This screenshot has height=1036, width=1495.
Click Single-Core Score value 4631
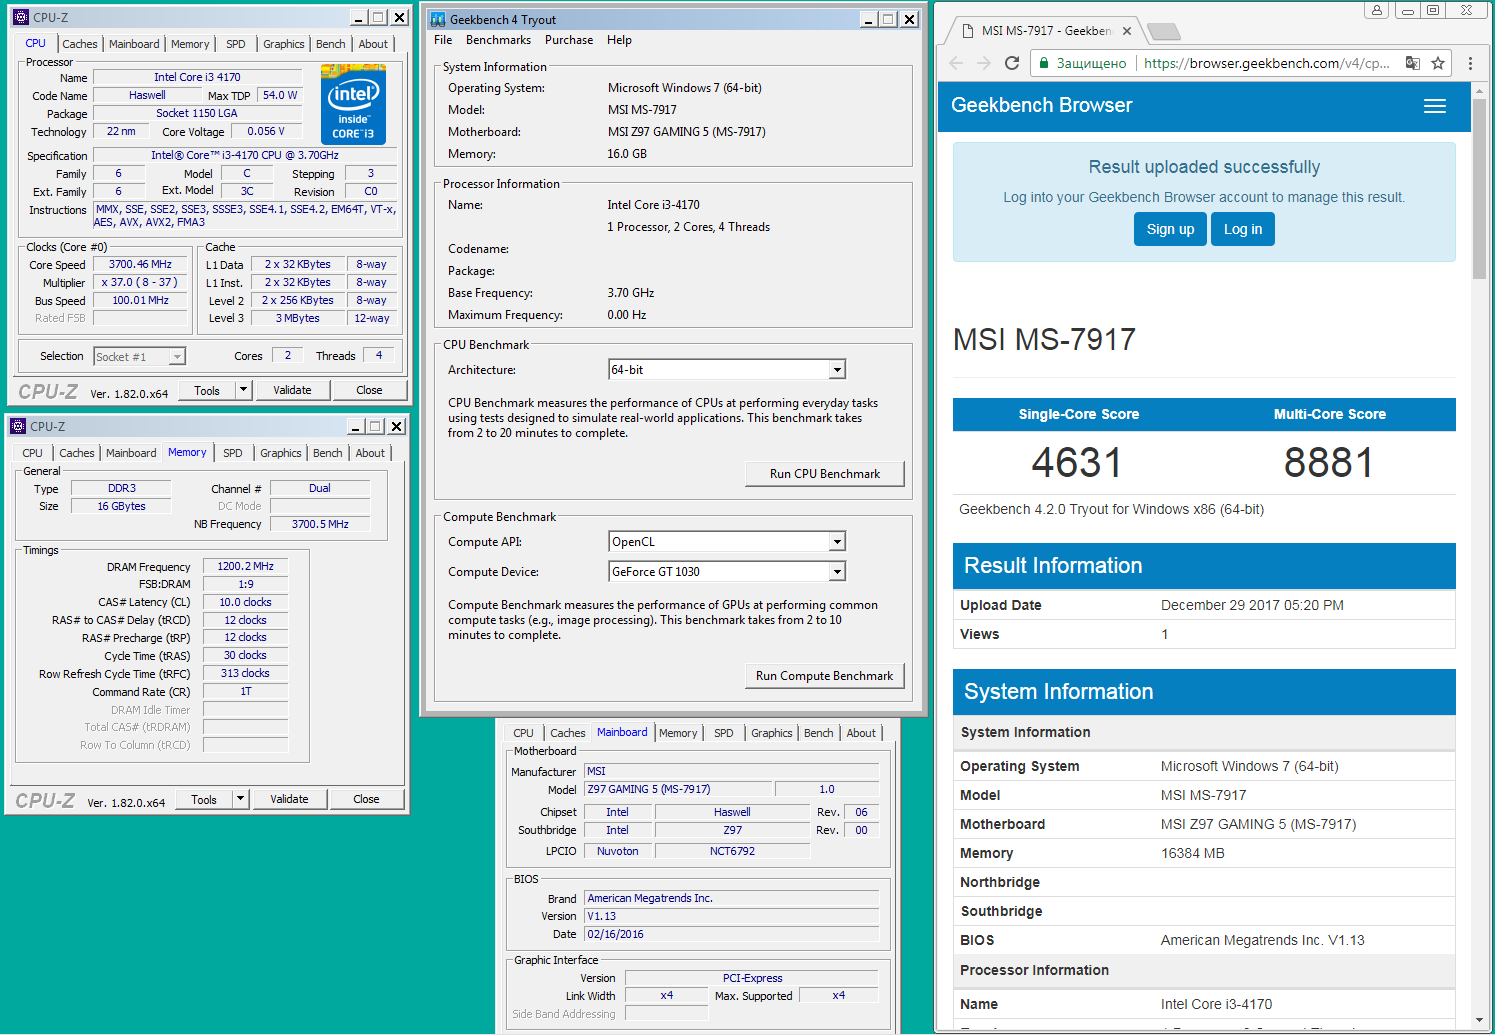(1077, 463)
